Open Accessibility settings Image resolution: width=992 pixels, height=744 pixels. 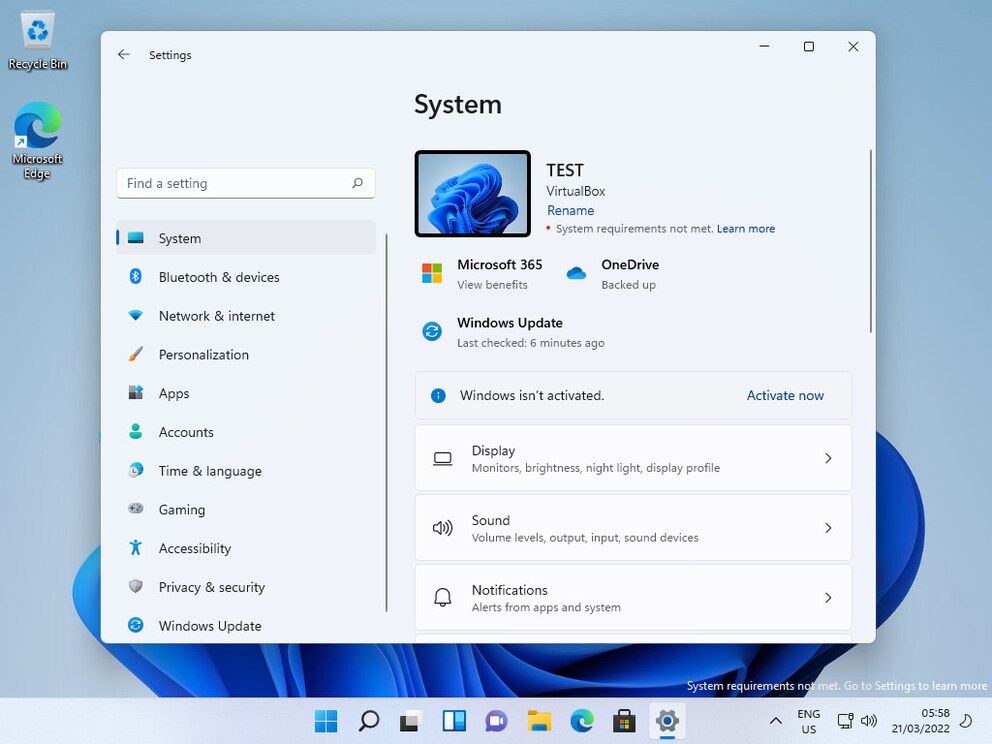pos(246,548)
